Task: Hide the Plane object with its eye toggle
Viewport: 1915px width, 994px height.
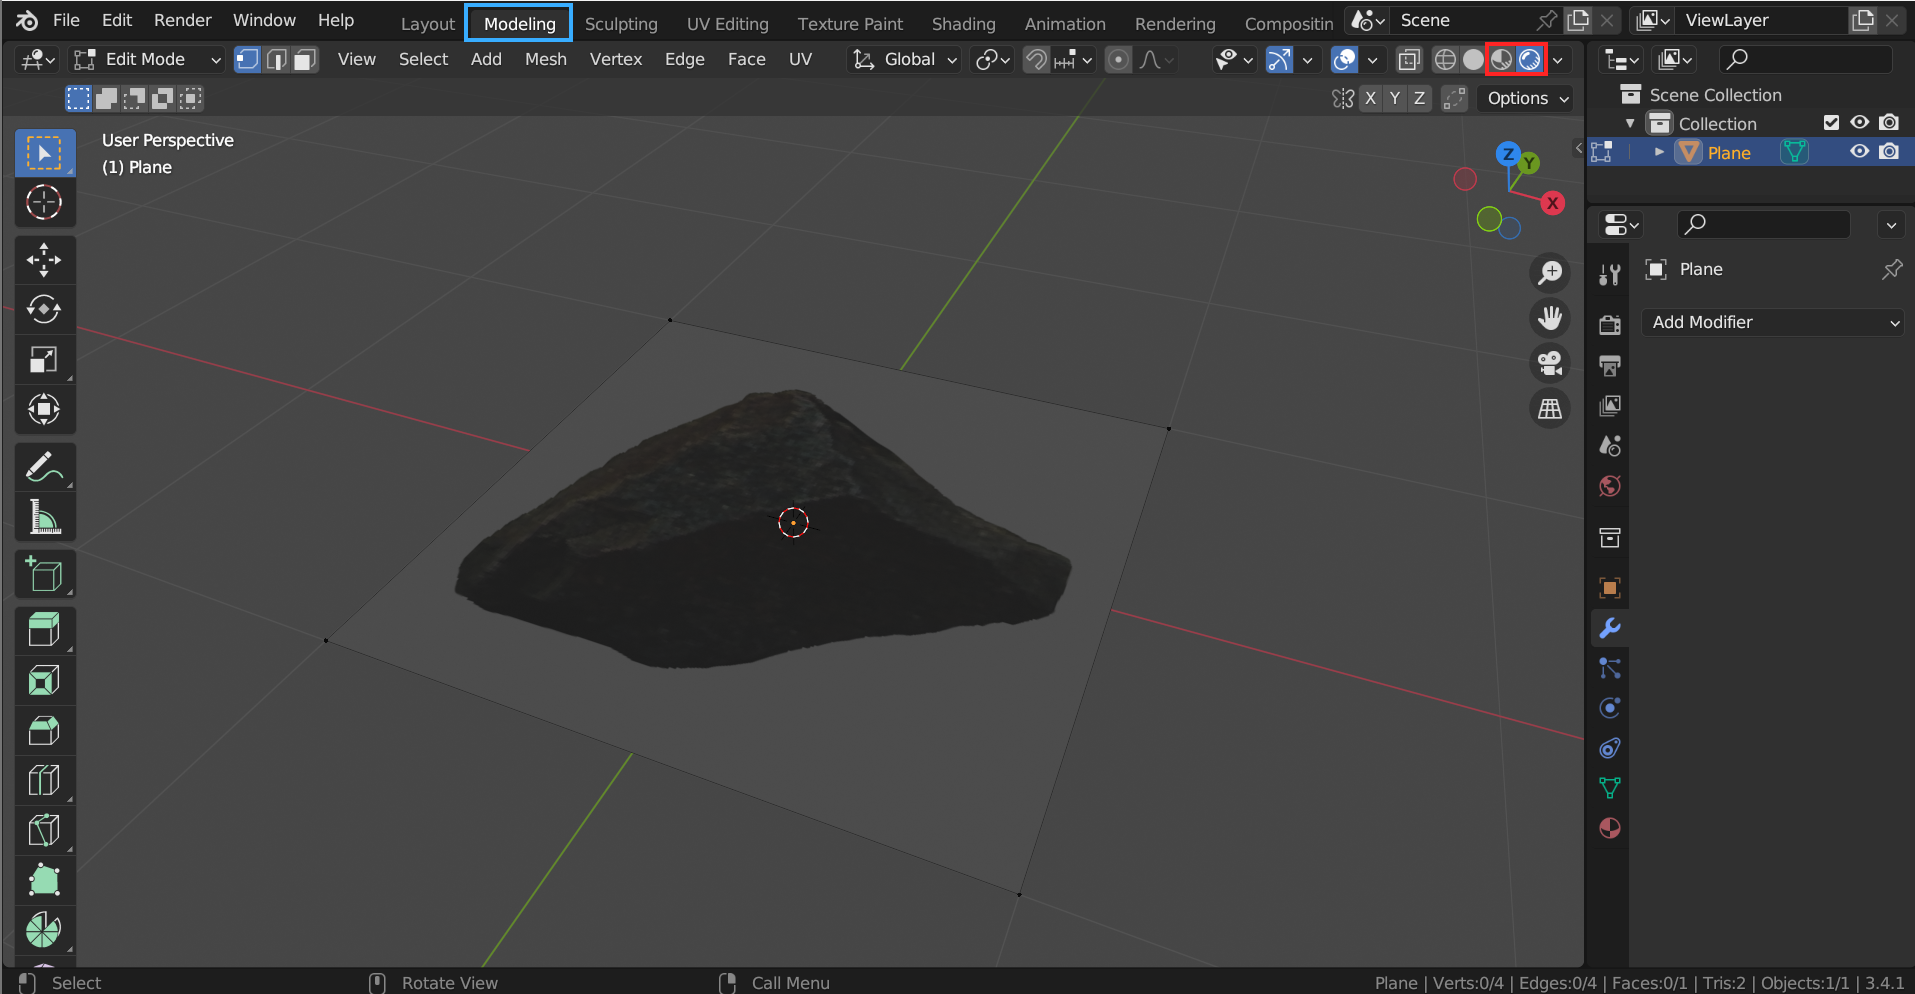Action: coord(1859,151)
